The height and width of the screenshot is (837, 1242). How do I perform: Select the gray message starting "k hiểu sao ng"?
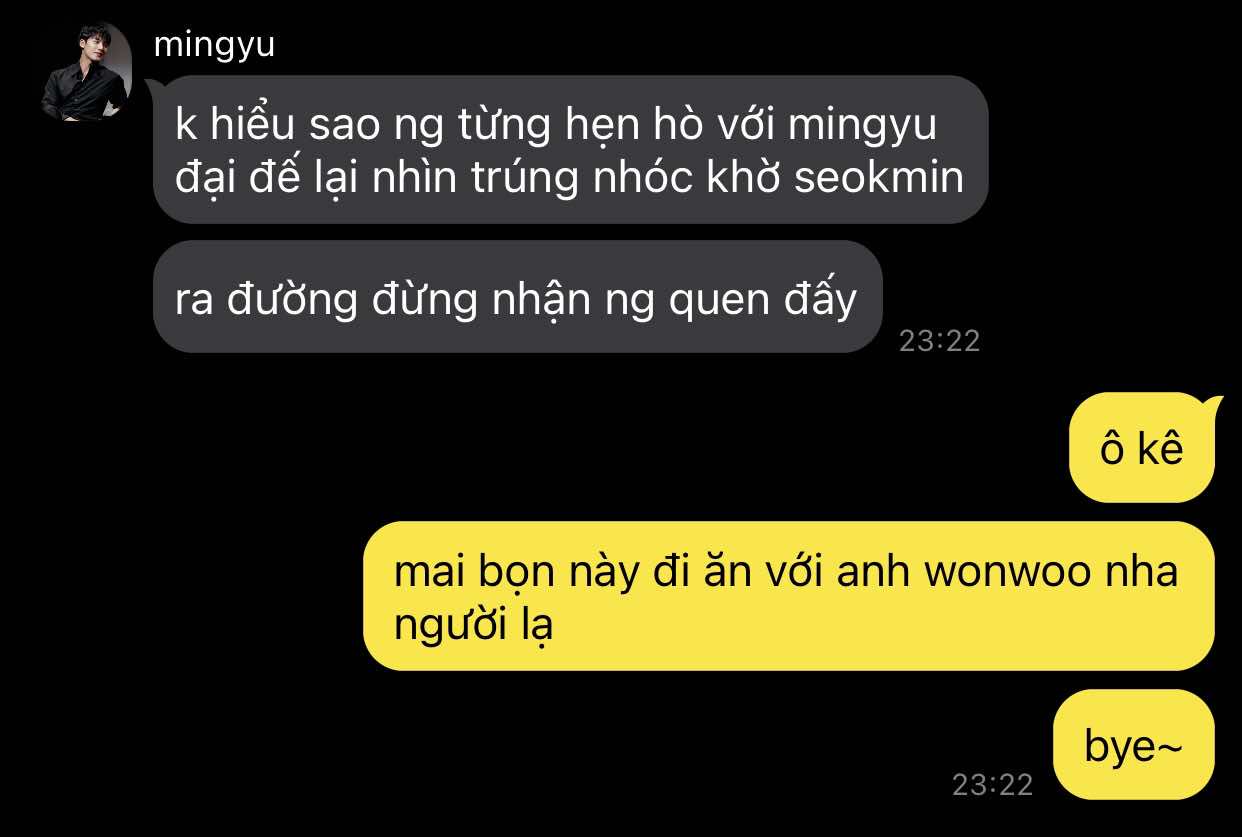tap(570, 150)
